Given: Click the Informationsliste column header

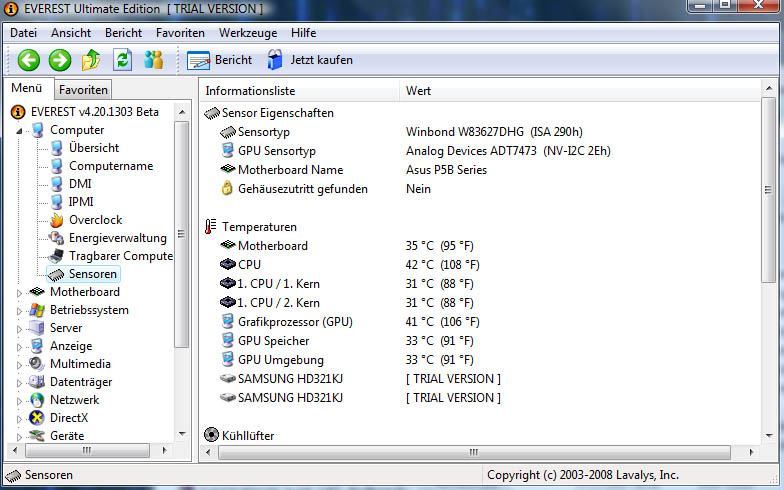Looking at the screenshot, I should click(300, 91).
